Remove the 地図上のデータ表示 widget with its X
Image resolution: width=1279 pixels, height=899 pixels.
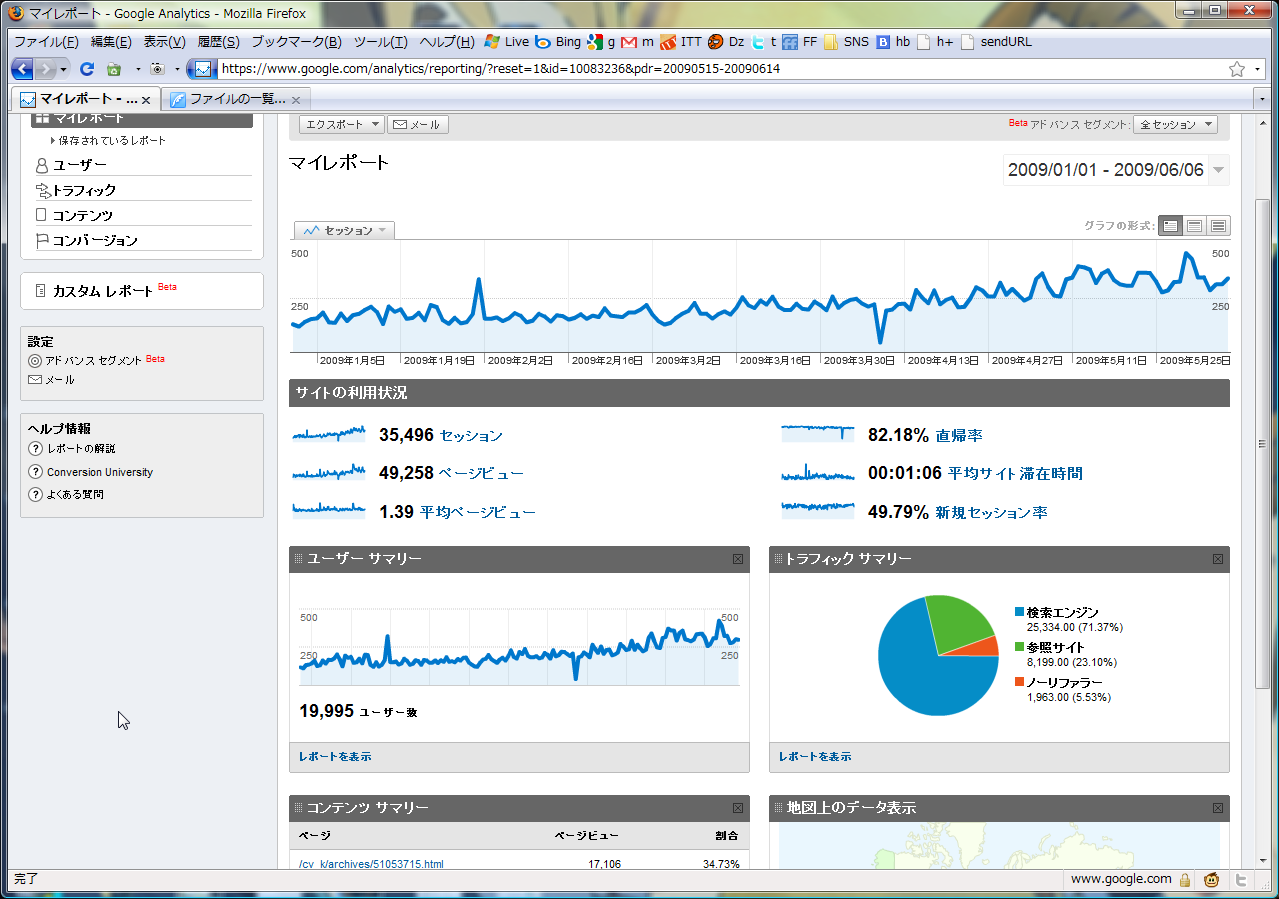[x=1218, y=808]
